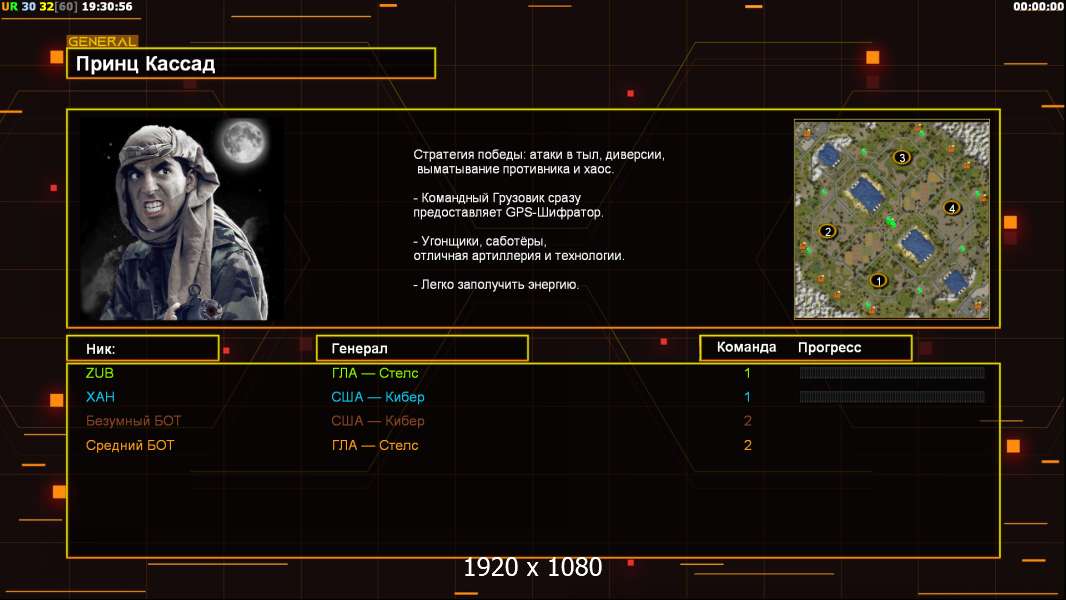Click team number 1 in the ХАН row
1066x600 pixels.
[747, 397]
